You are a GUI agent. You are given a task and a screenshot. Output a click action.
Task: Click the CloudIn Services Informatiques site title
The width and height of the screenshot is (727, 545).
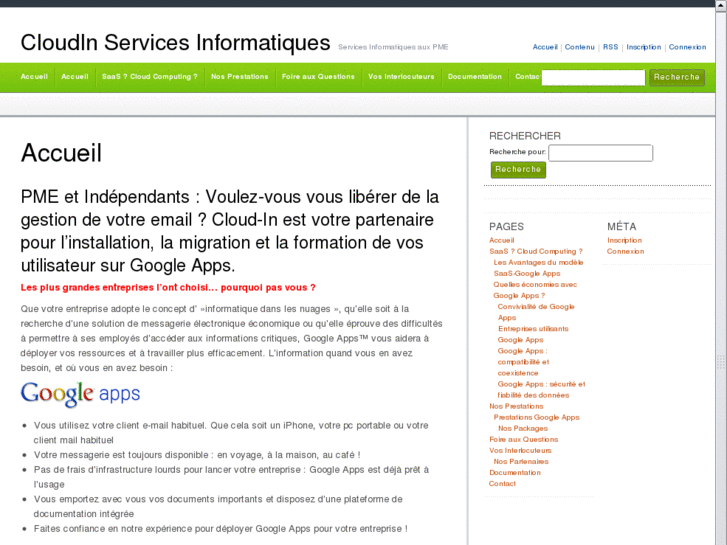[175, 42]
